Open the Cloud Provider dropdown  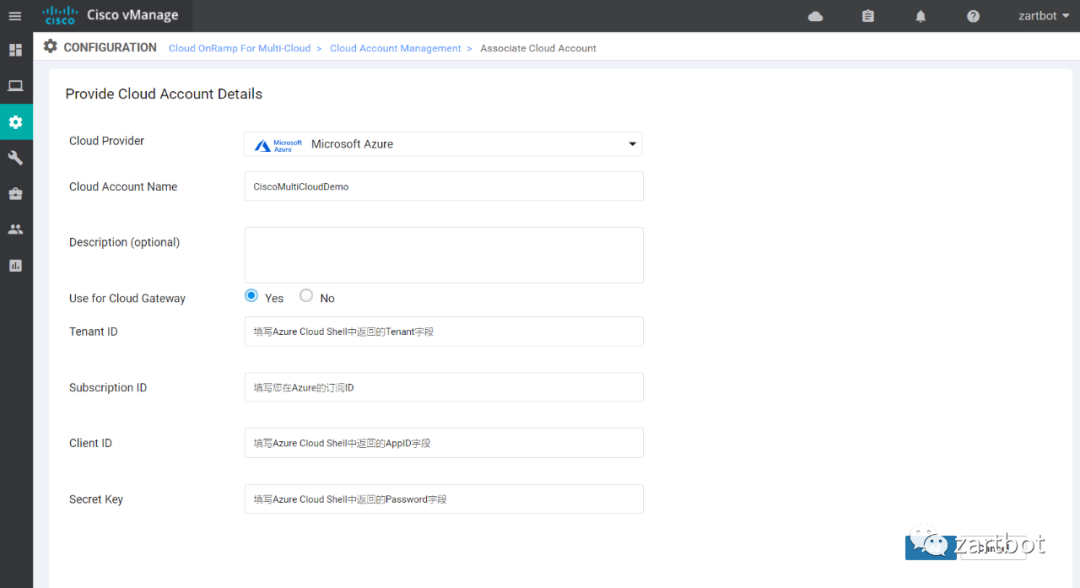click(444, 144)
